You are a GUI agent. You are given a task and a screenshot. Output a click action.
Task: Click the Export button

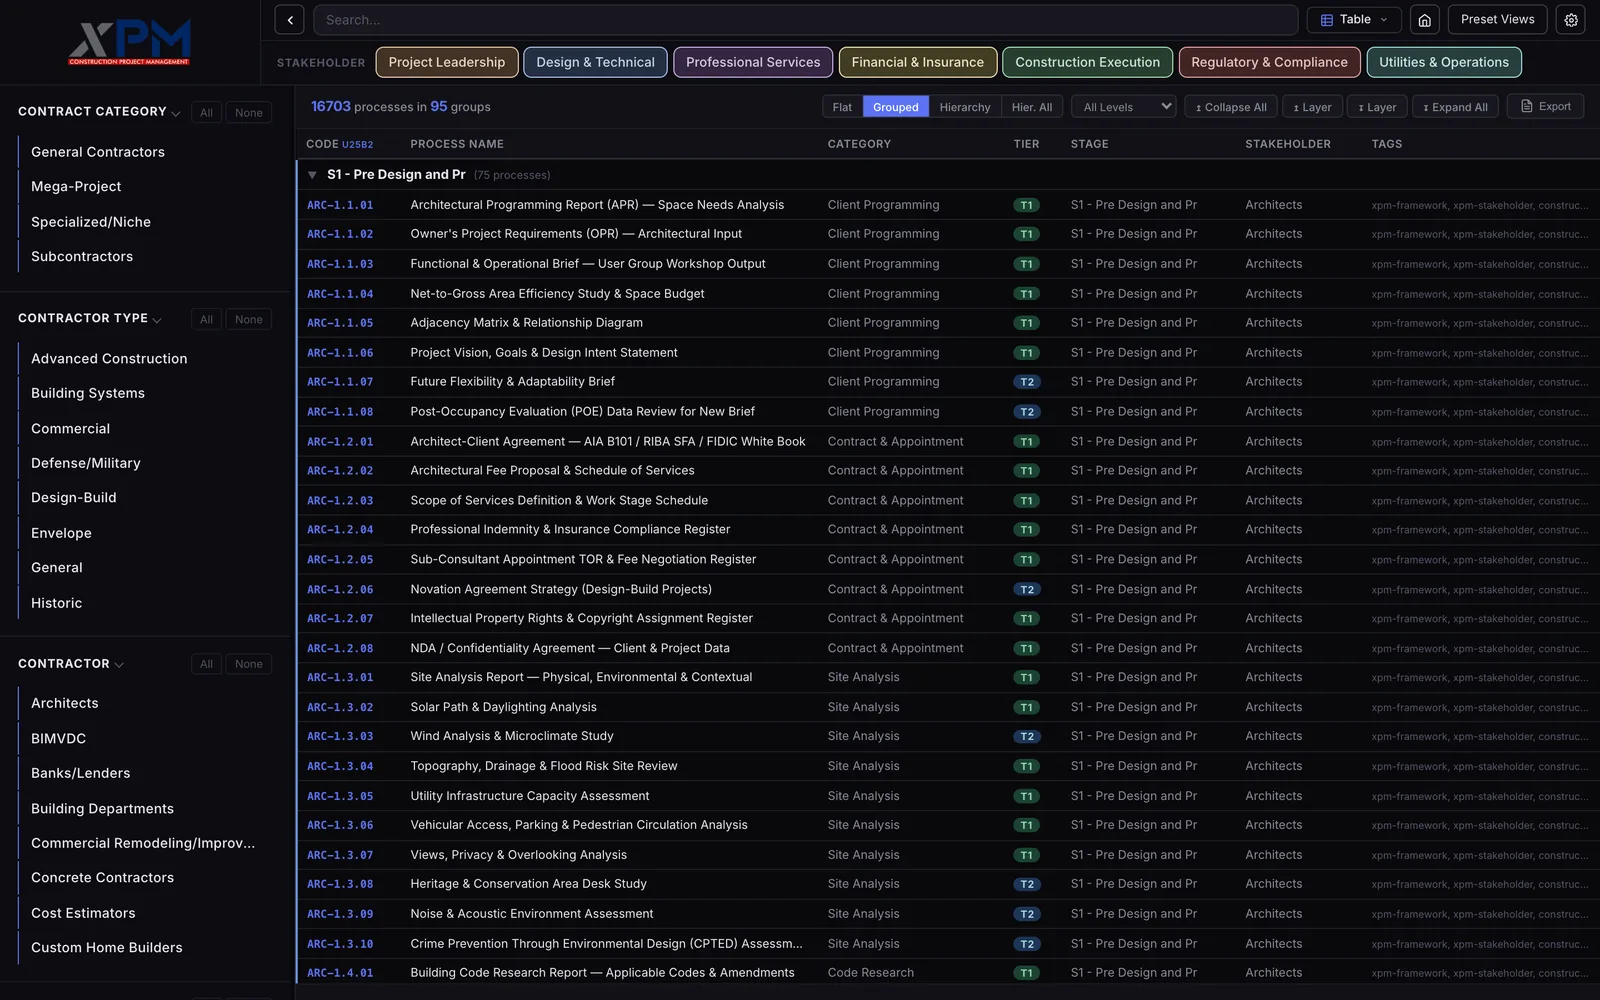tap(1546, 106)
